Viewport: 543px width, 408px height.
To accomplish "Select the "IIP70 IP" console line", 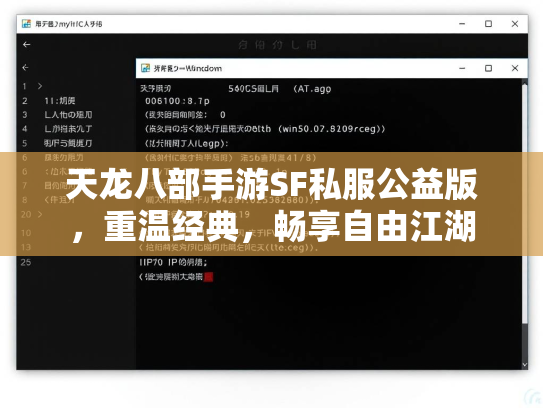I will point(173,263).
